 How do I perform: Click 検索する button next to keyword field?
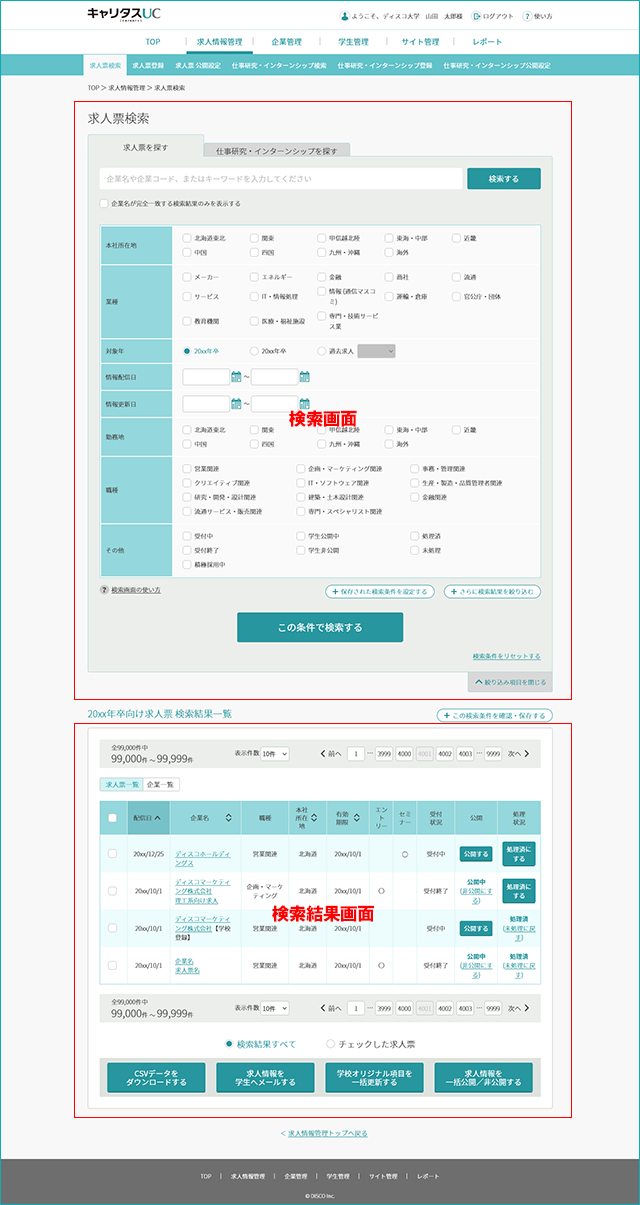click(504, 178)
